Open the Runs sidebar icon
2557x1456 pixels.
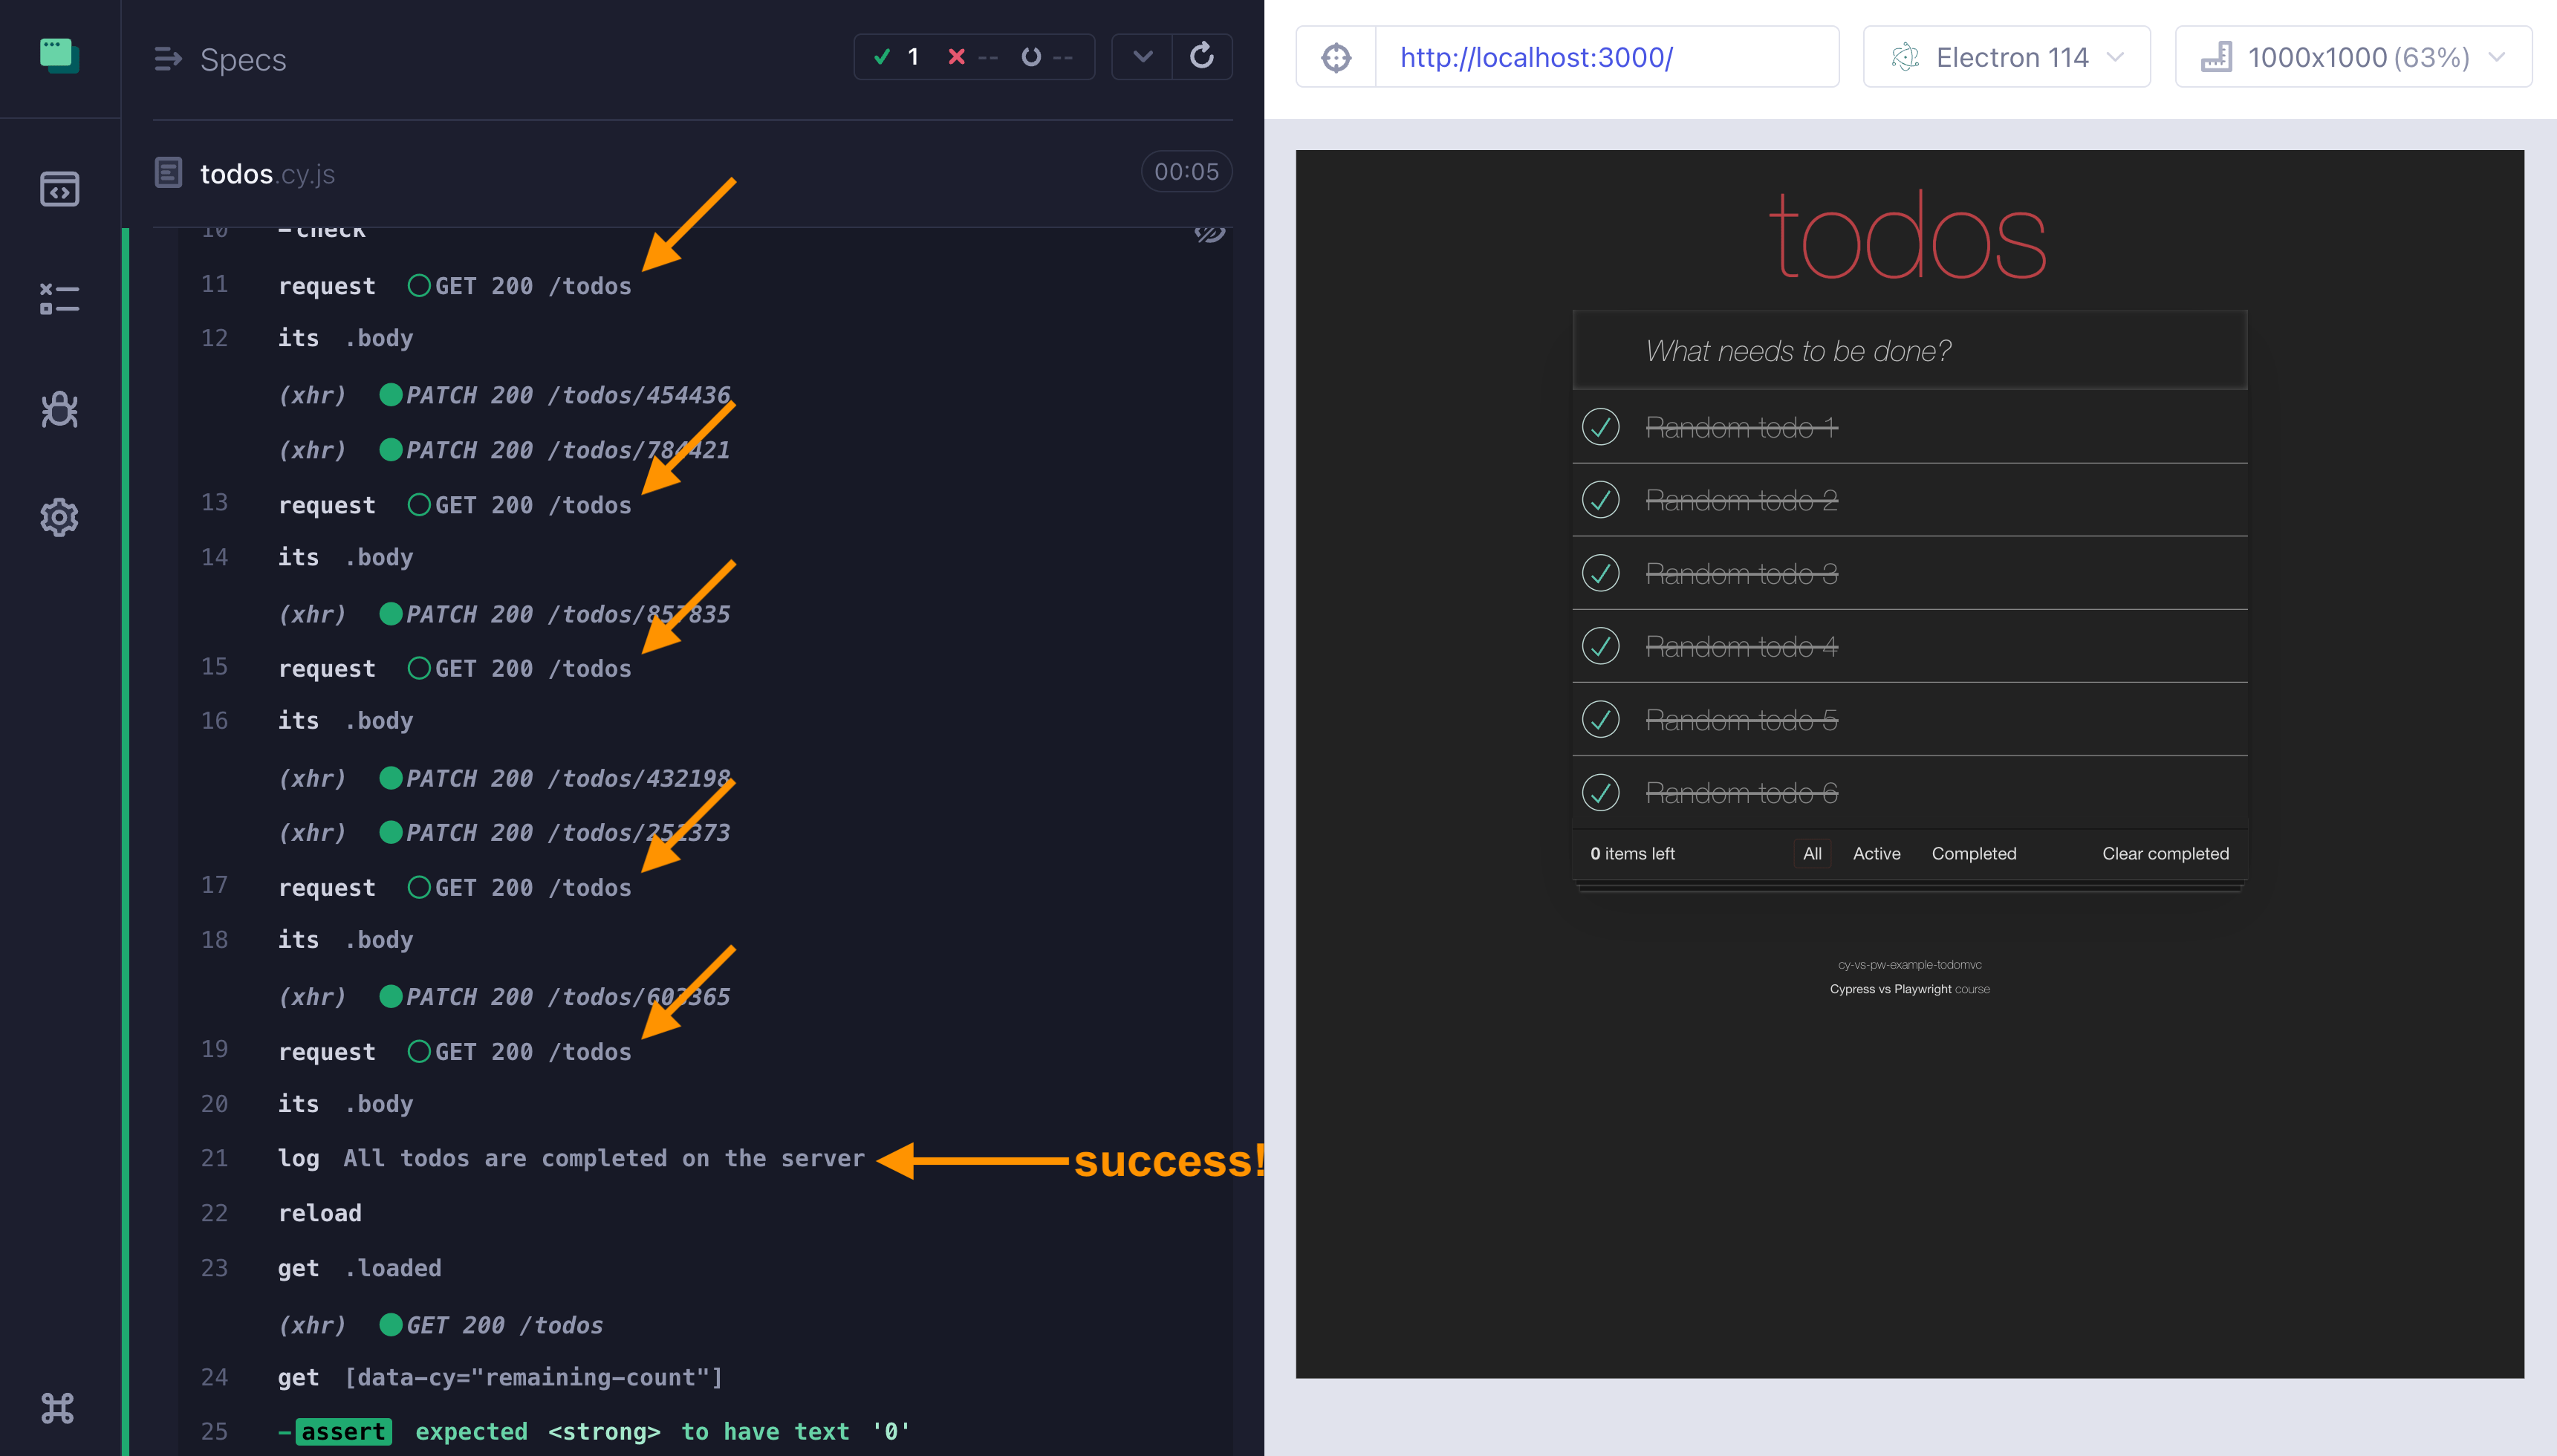tap(59, 299)
